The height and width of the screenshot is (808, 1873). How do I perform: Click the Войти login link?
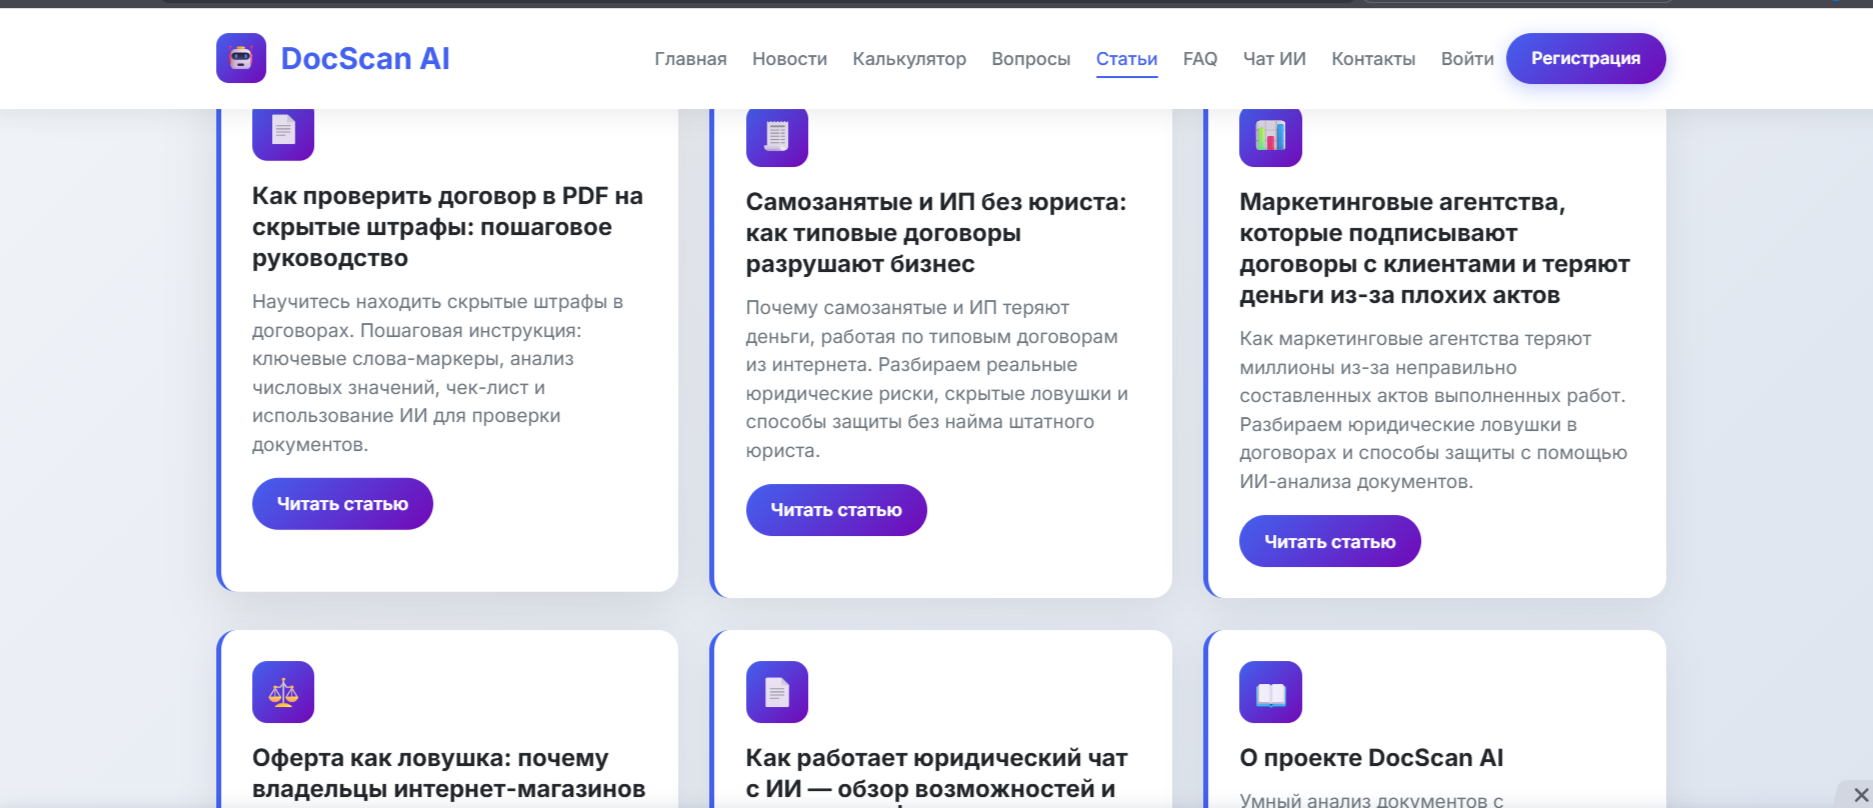coord(1467,59)
